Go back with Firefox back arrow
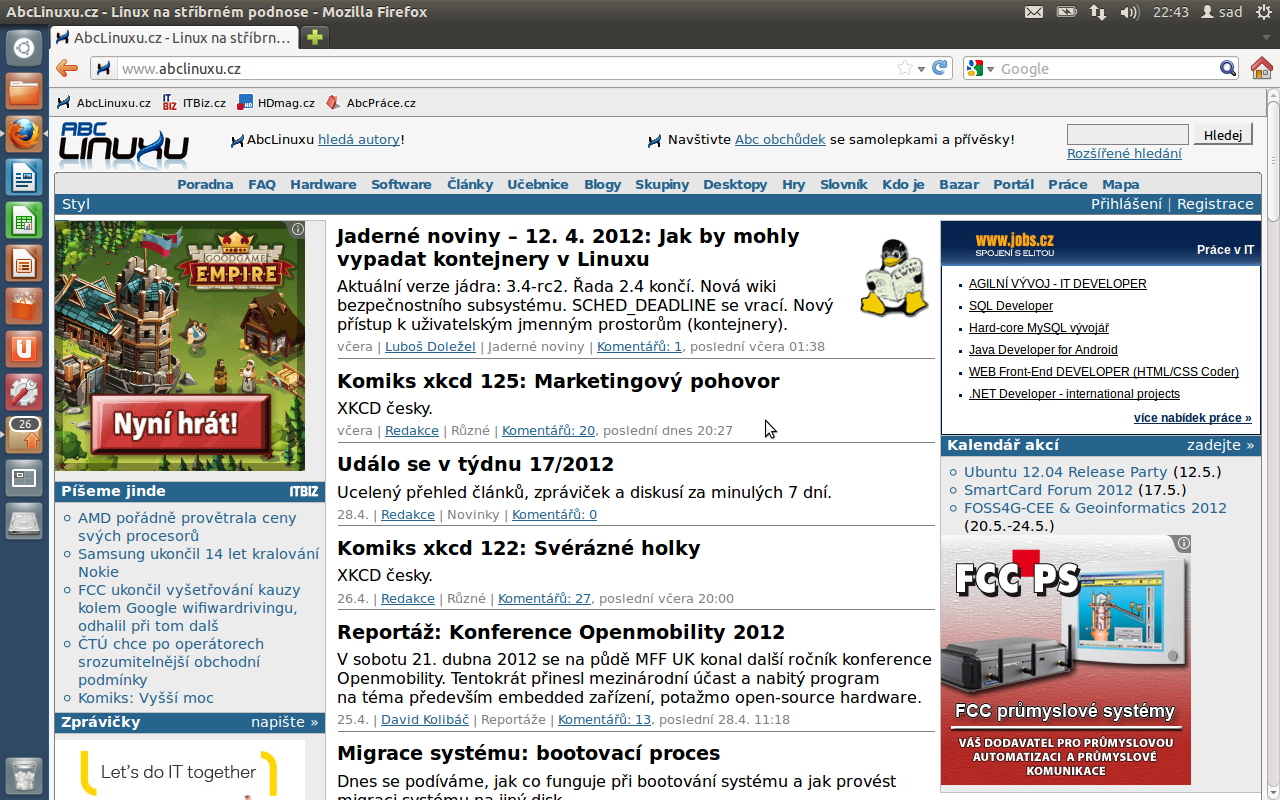Screen dimensions: 1280x800 pyautogui.click(x=67, y=68)
